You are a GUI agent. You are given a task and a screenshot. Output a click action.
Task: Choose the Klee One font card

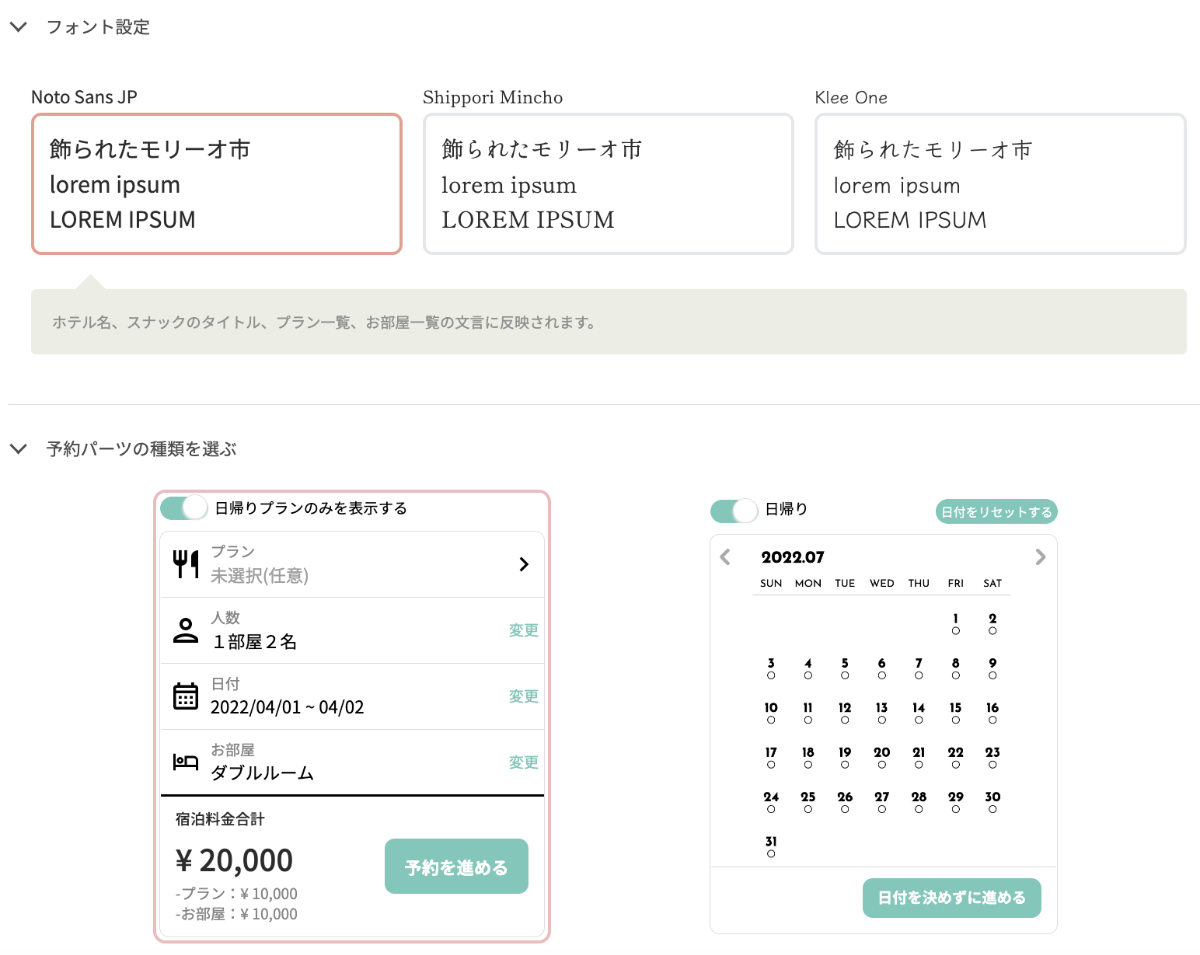pos(1000,184)
